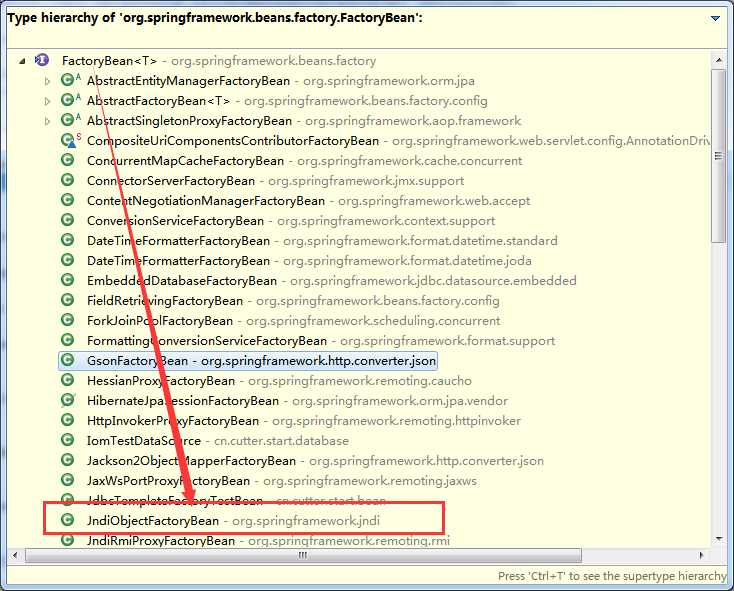
Task: Click the JaxWsPortProxyFactoryBean class icon
Action: tap(68, 480)
